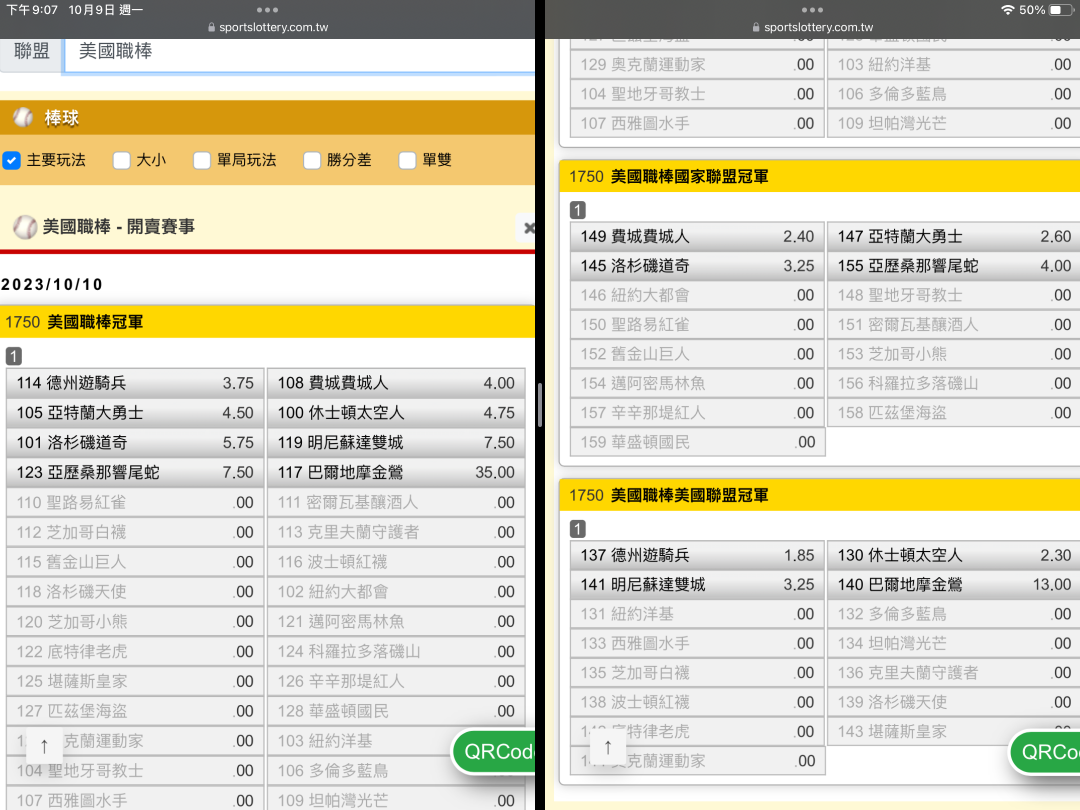Click the disabled 128 華盛頓國民 row
Screen dimensions: 1080x810
(396, 711)
